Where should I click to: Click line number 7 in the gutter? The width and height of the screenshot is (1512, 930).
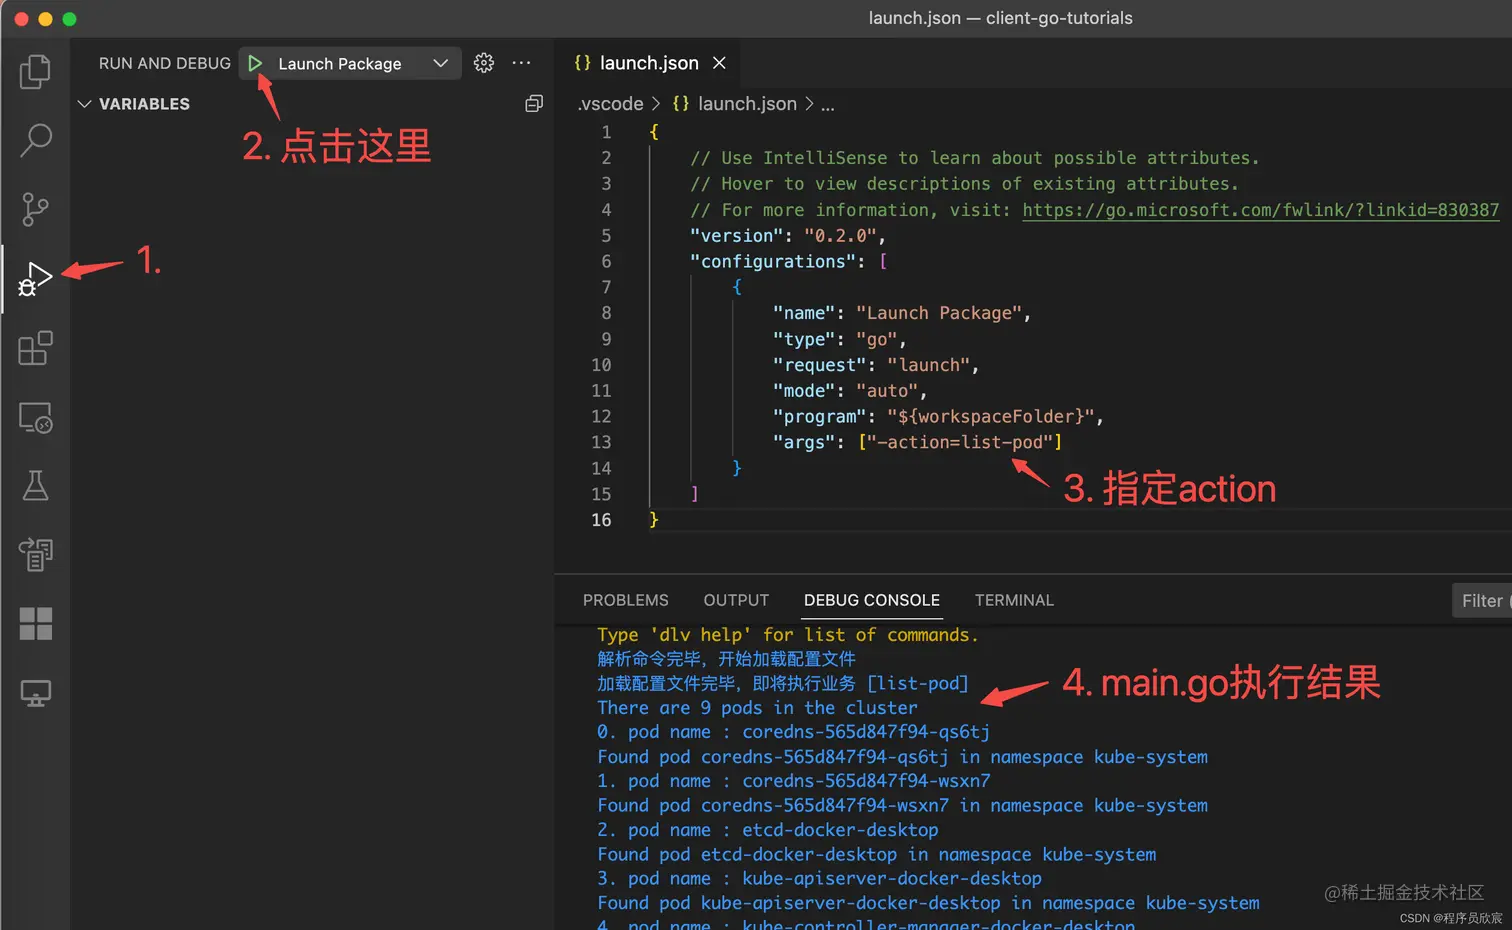tap(606, 287)
